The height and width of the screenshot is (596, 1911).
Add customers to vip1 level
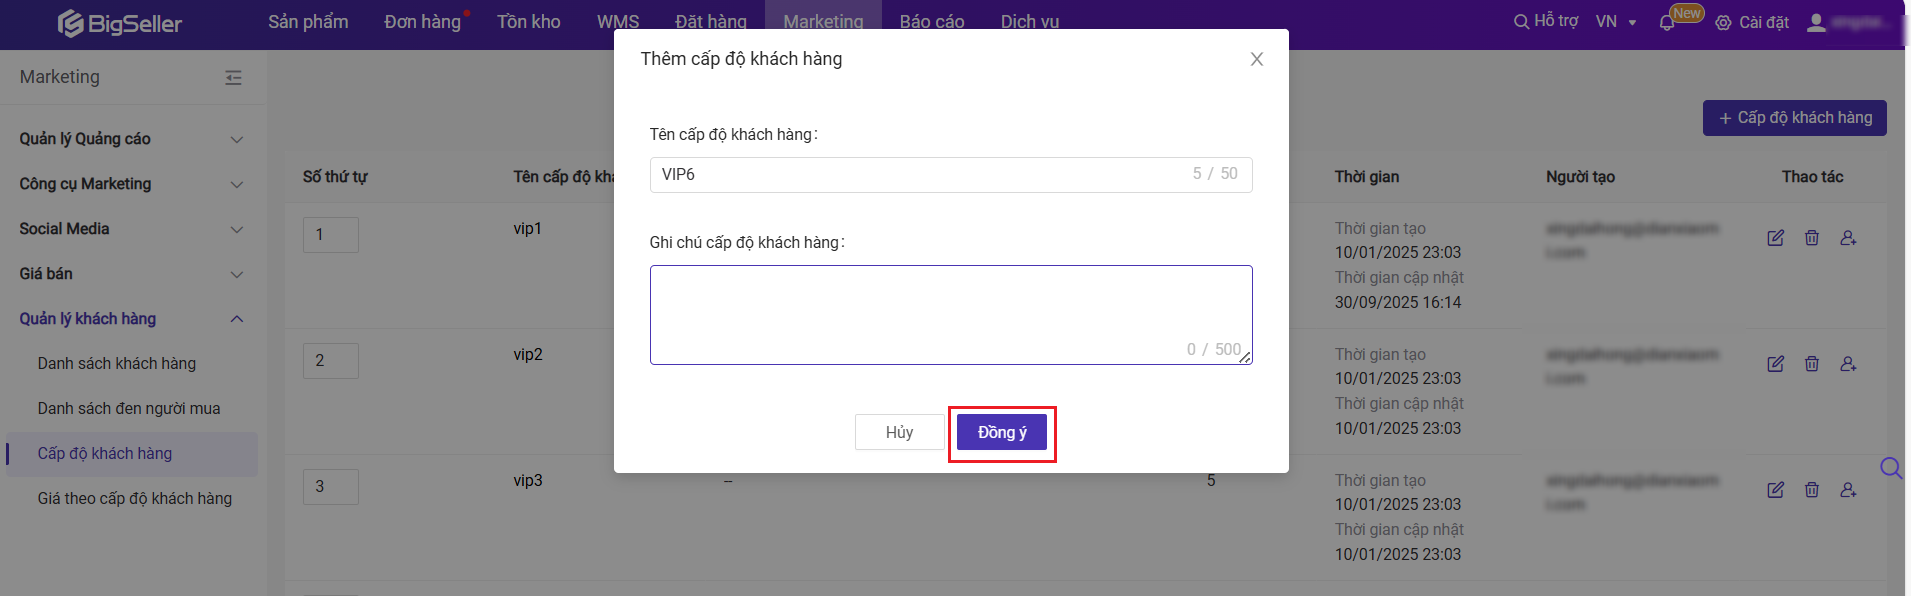click(x=1848, y=238)
